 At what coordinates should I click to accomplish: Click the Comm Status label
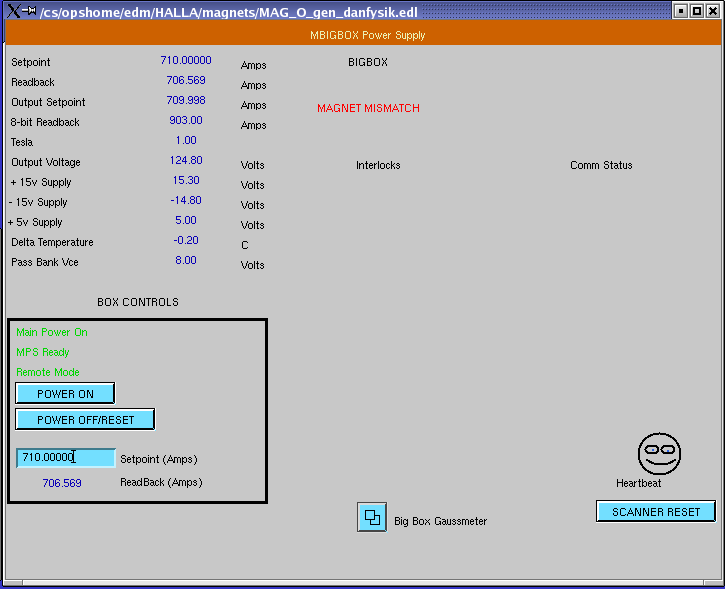coord(601,165)
